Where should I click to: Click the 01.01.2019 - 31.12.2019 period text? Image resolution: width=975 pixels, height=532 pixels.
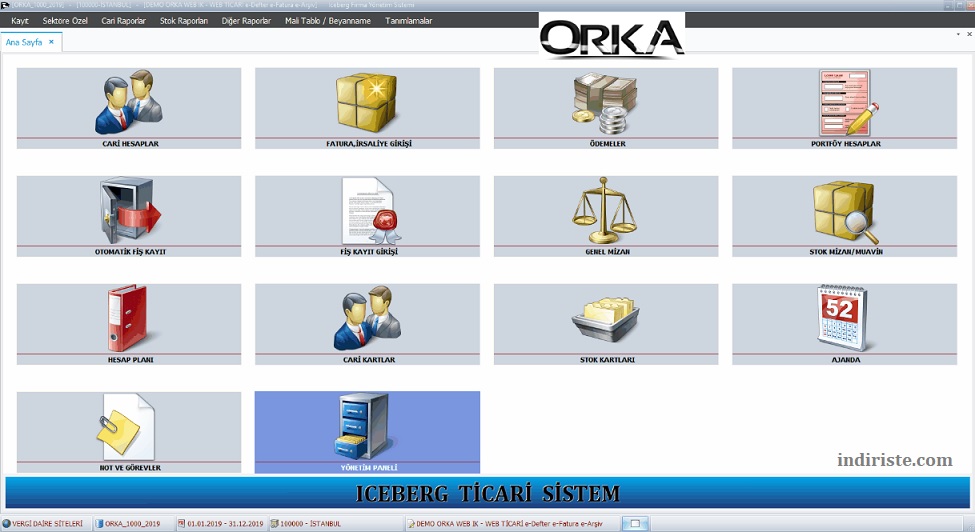click(x=225, y=524)
